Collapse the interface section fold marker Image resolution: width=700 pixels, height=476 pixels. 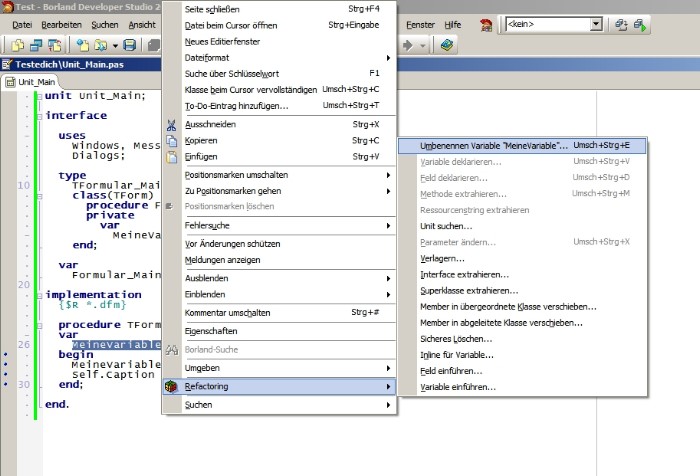click(x=40, y=116)
